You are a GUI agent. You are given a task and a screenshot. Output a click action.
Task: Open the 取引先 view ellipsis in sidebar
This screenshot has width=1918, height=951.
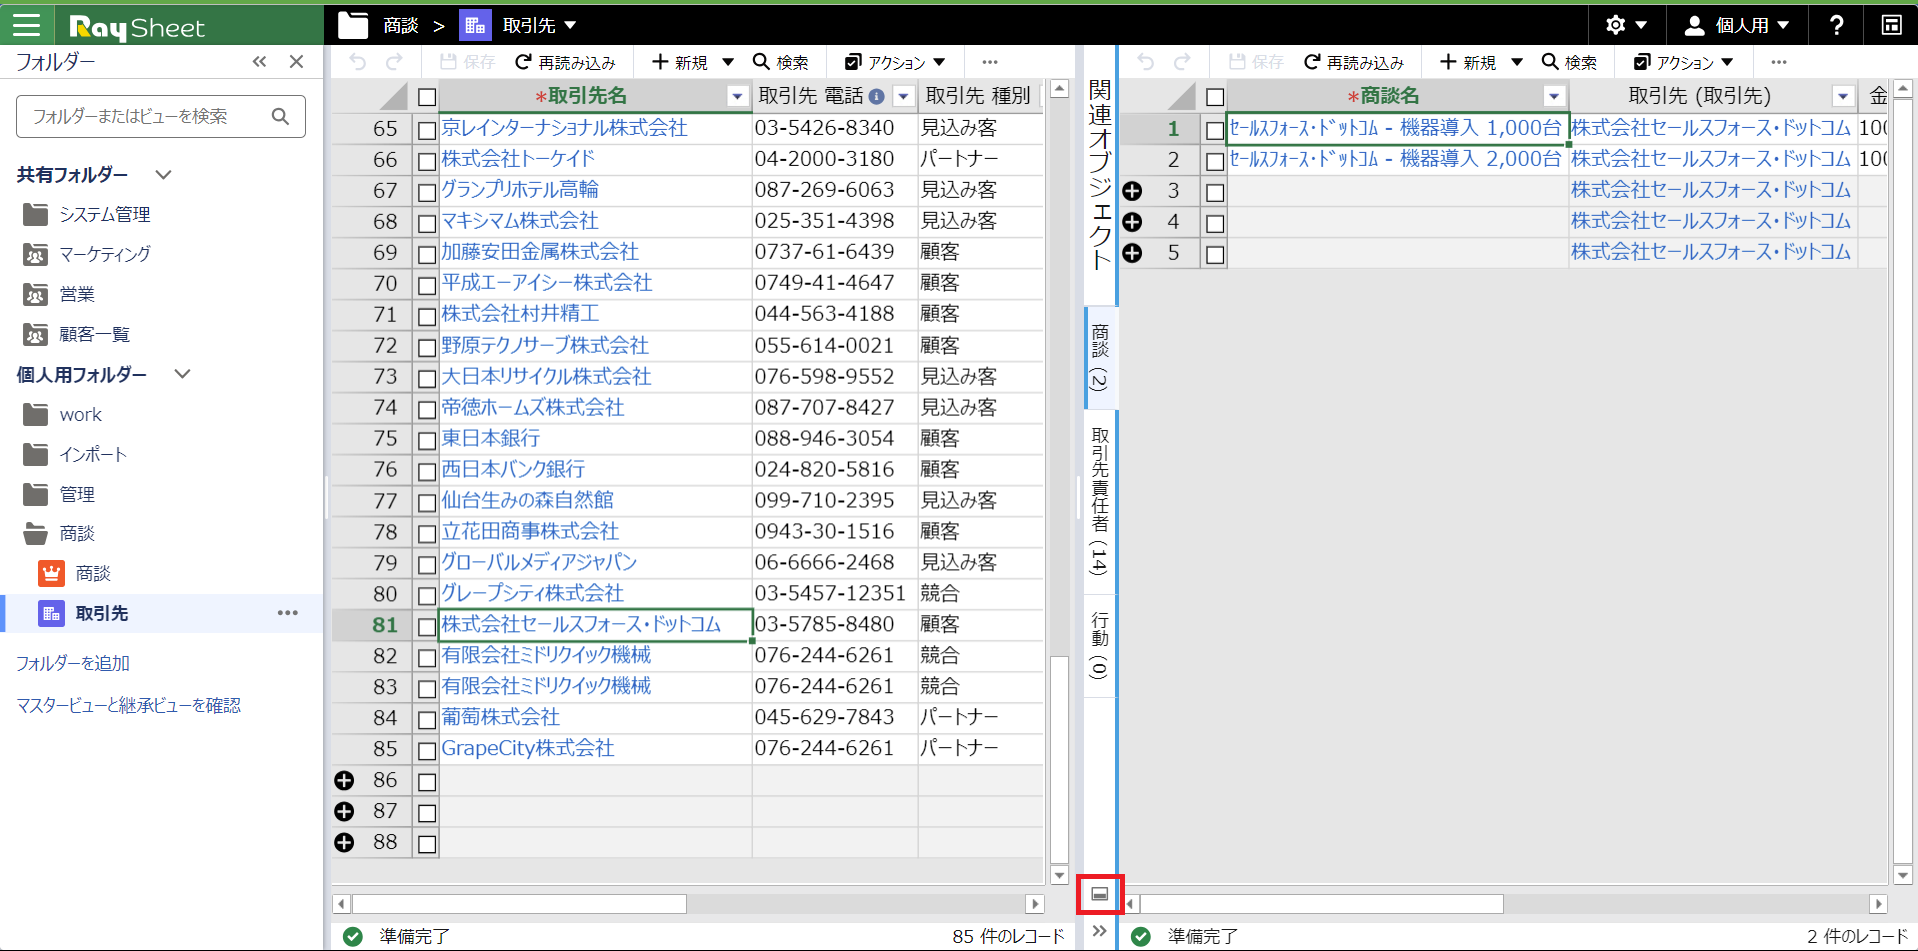click(x=288, y=613)
